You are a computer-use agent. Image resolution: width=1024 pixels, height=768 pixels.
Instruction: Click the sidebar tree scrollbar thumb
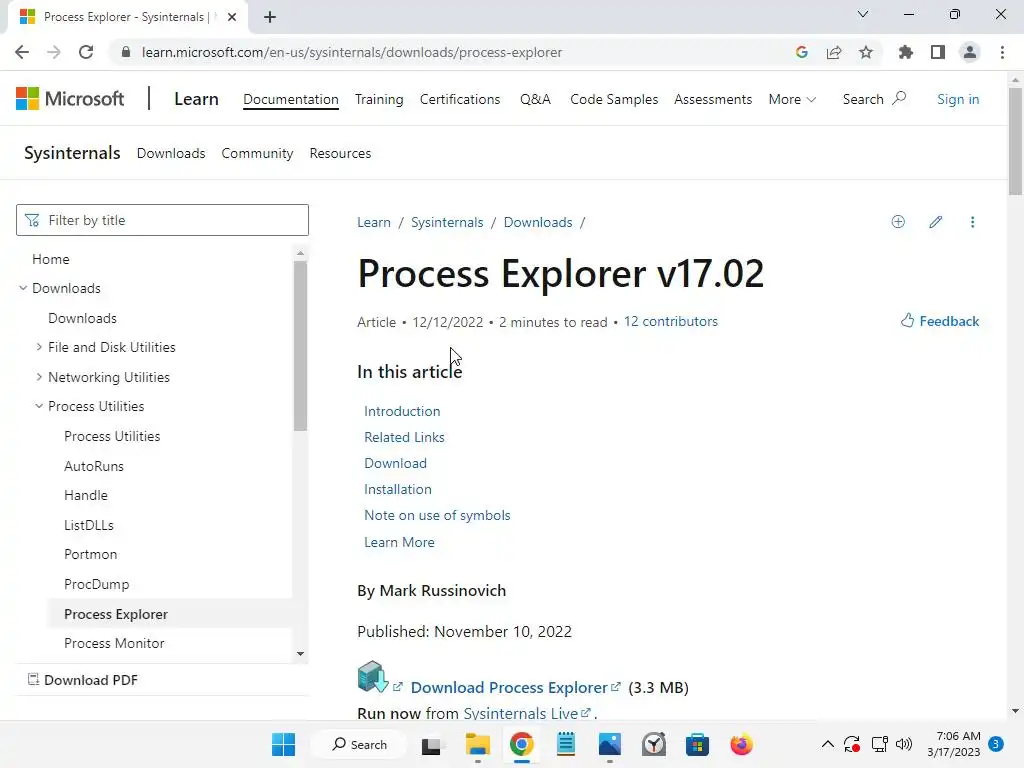pos(300,346)
